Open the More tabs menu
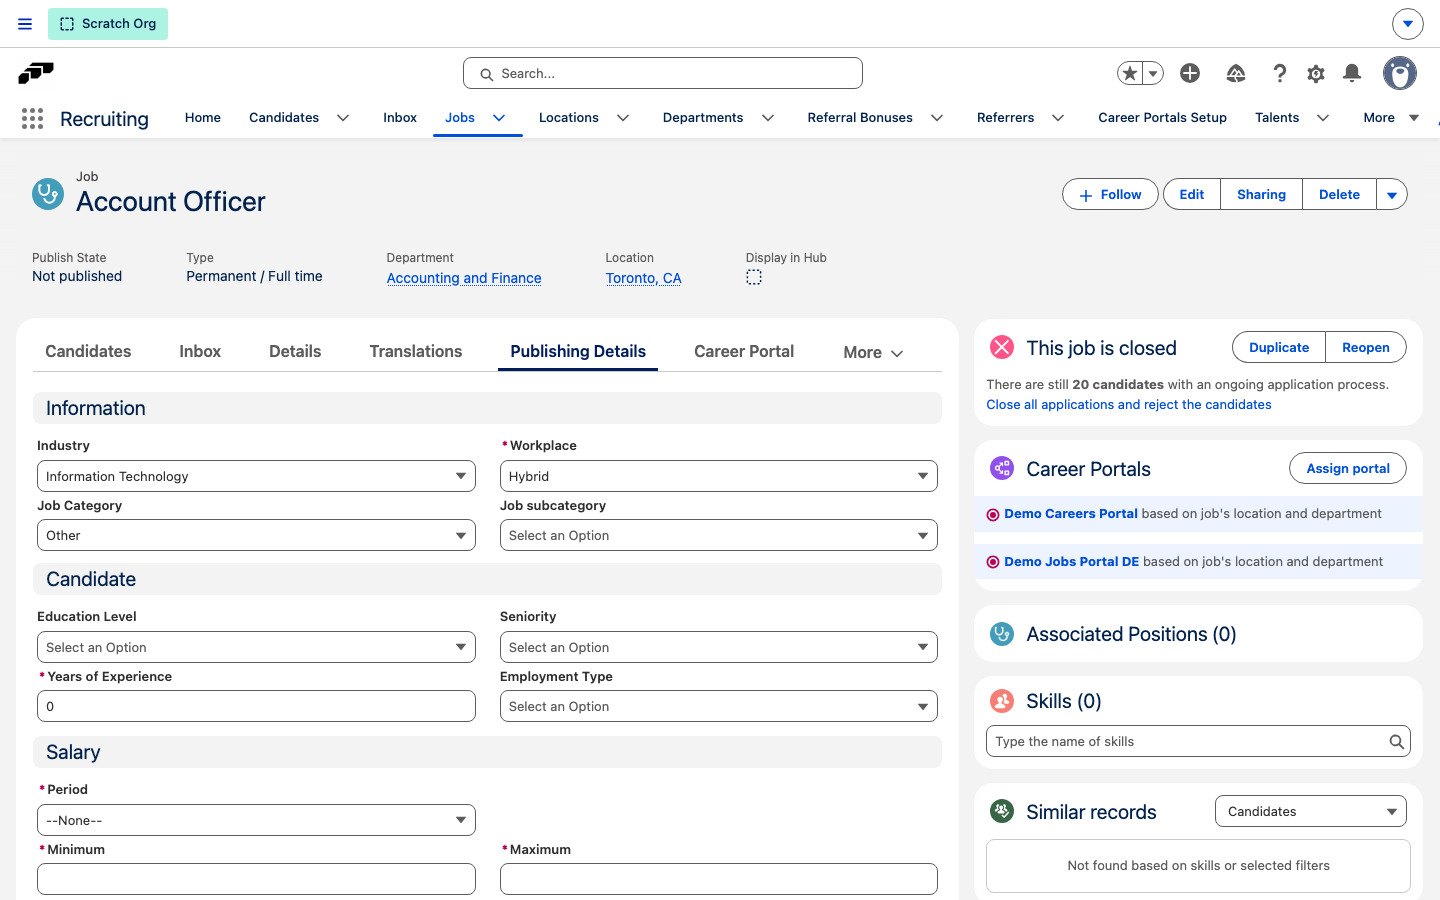Screen dimensions: 1440x900 [x=873, y=352]
